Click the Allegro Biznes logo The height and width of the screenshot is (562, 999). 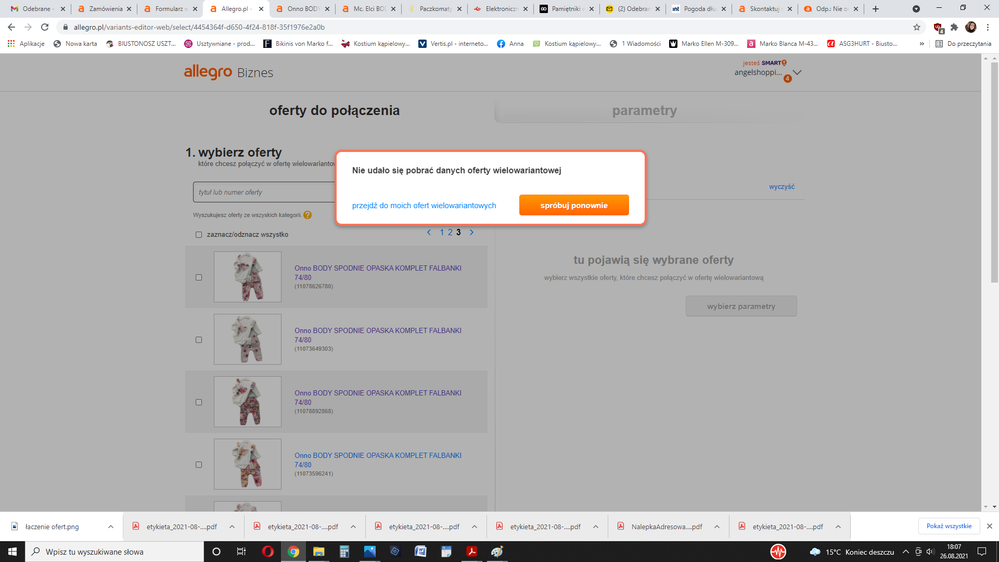pyautogui.click(x=228, y=72)
